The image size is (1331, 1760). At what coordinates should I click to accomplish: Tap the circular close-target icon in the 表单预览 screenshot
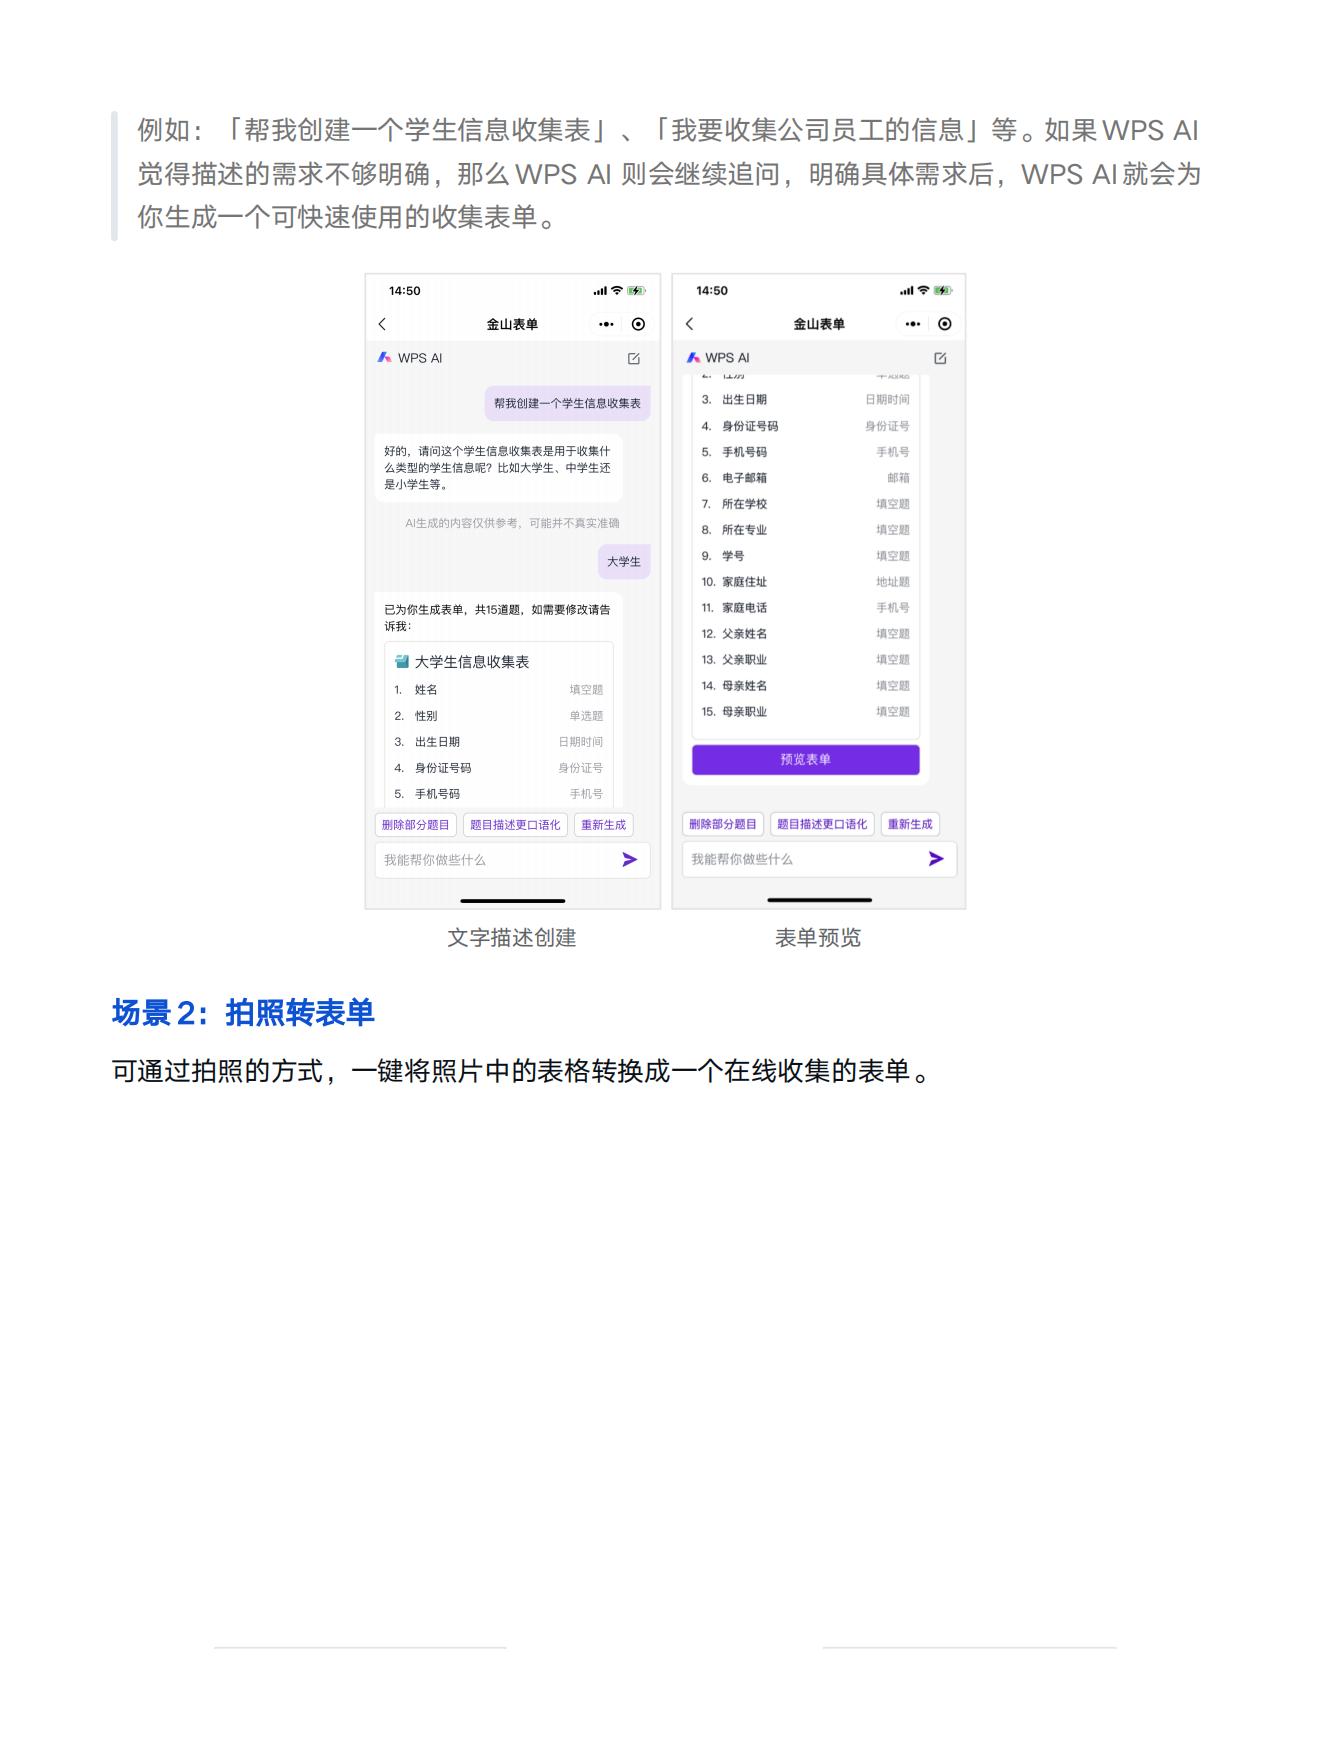[945, 324]
